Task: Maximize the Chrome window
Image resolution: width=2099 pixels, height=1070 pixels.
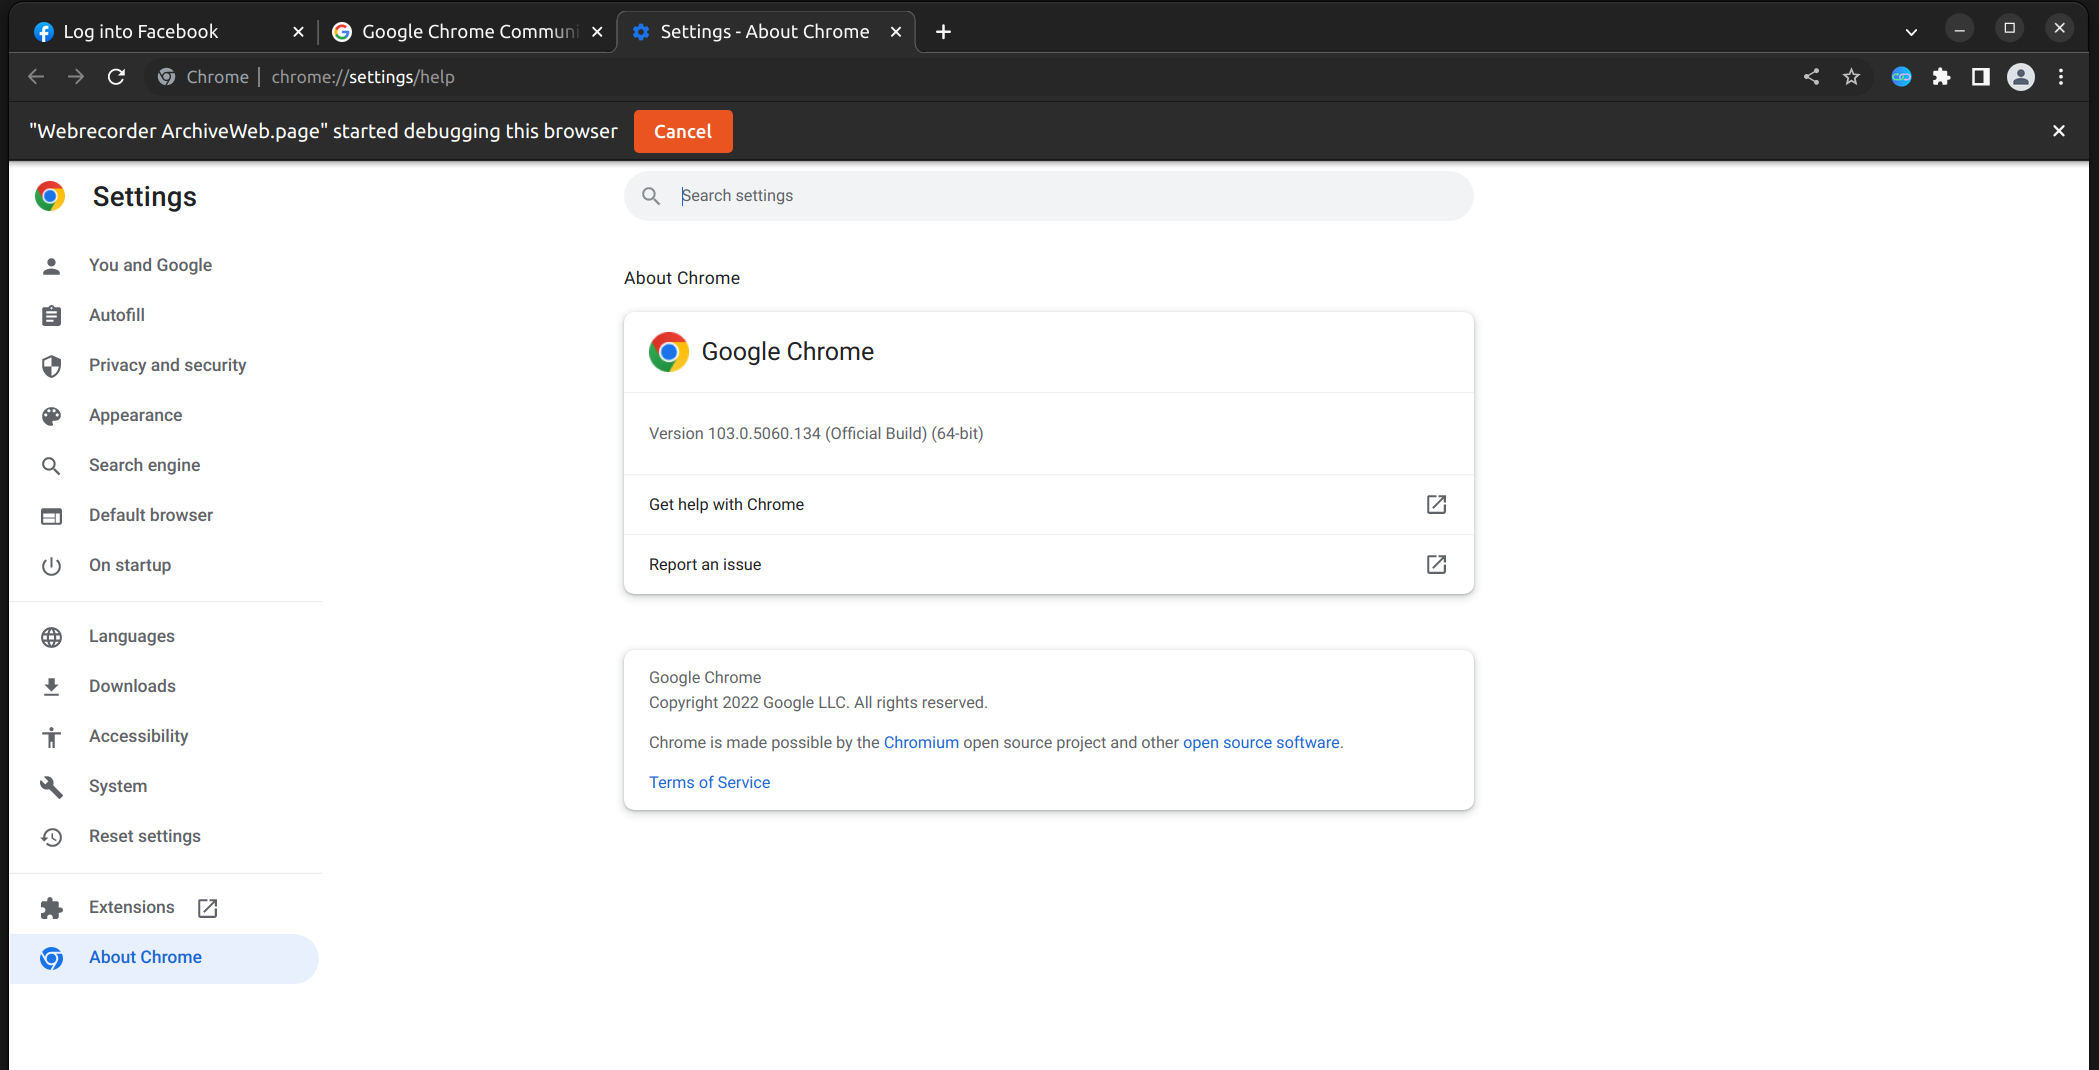Action: (x=2009, y=29)
